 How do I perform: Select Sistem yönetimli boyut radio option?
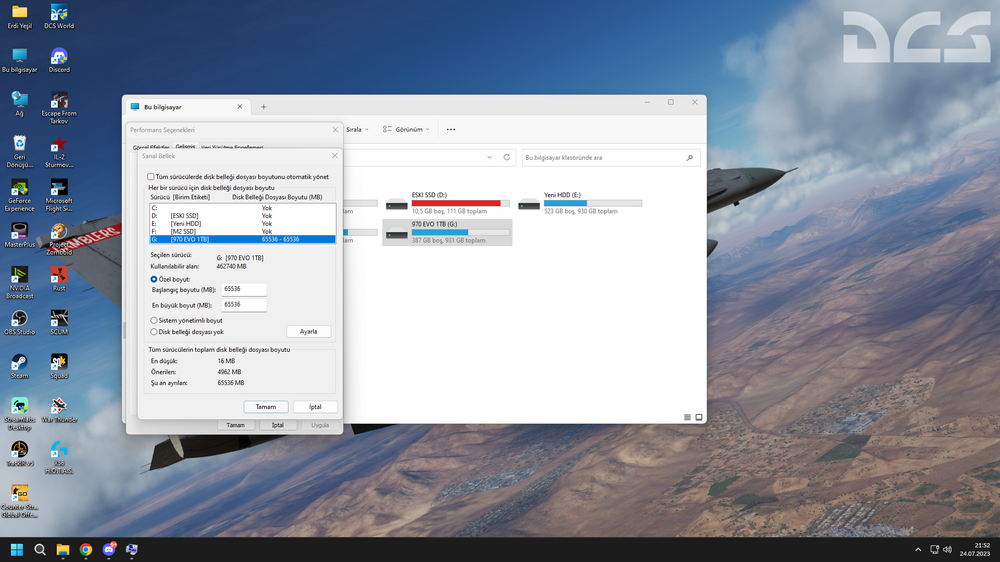[x=154, y=320]
